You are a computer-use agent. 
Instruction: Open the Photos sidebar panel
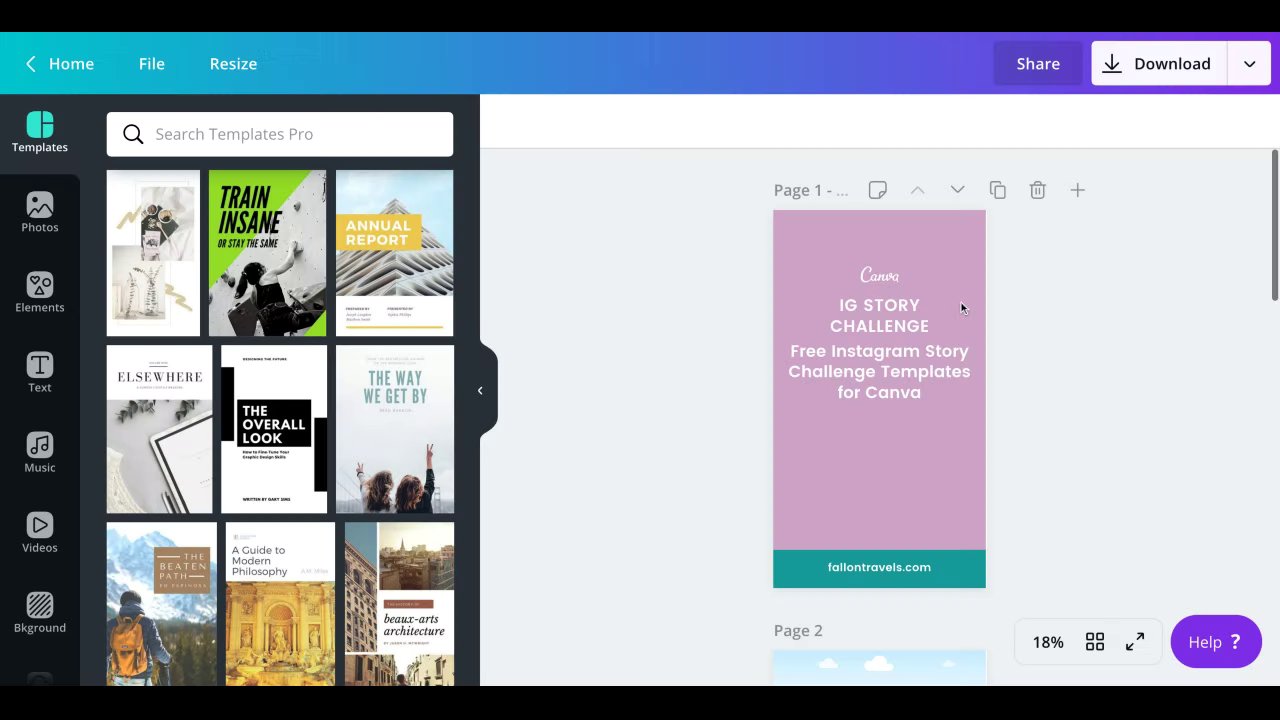coord(40,214)
